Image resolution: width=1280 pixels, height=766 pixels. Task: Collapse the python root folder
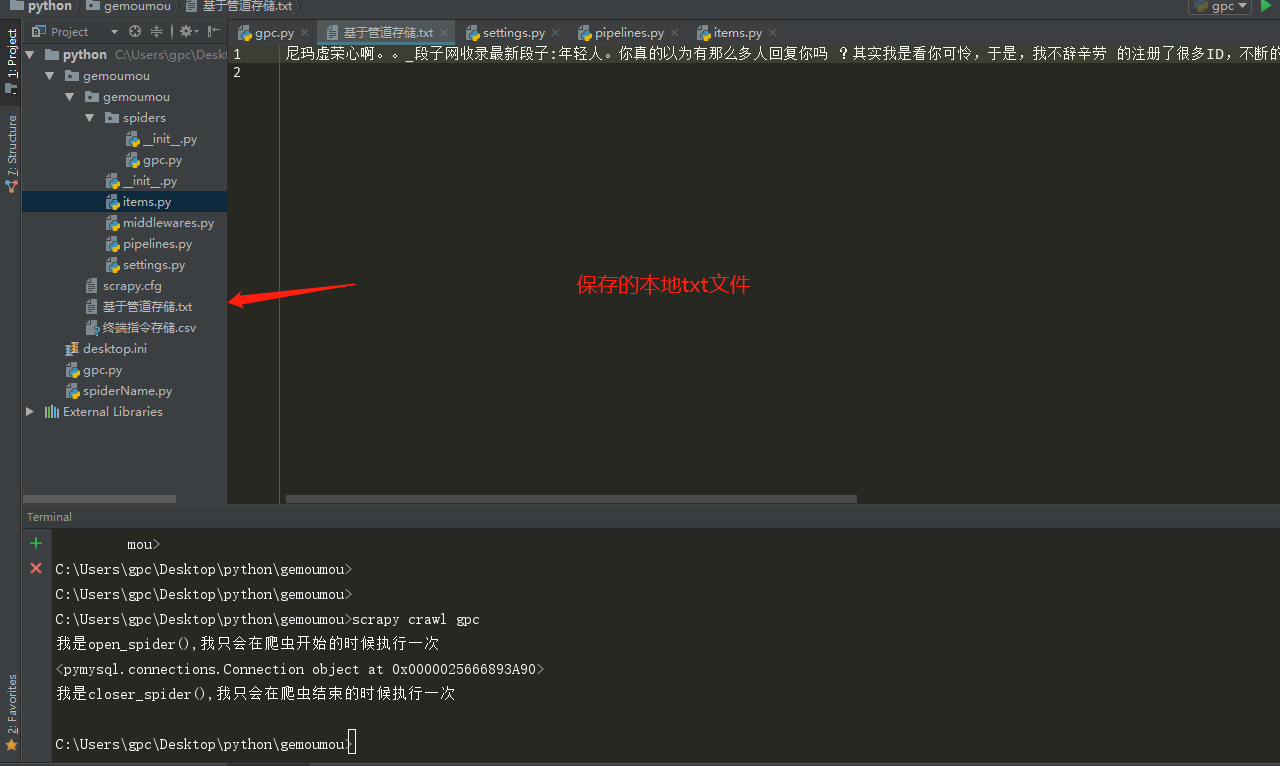30,55
